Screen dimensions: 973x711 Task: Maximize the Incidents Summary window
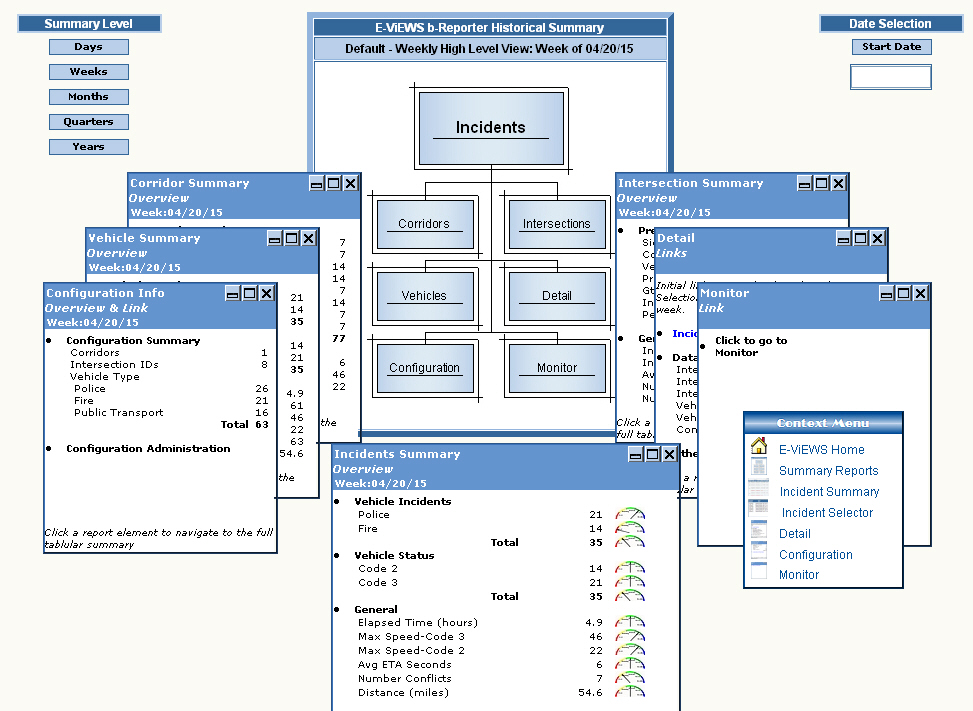(653, 454)
